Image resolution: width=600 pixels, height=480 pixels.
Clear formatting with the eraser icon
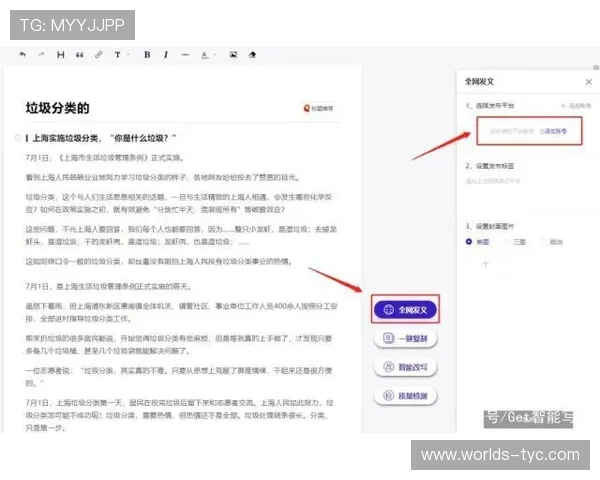252,55
